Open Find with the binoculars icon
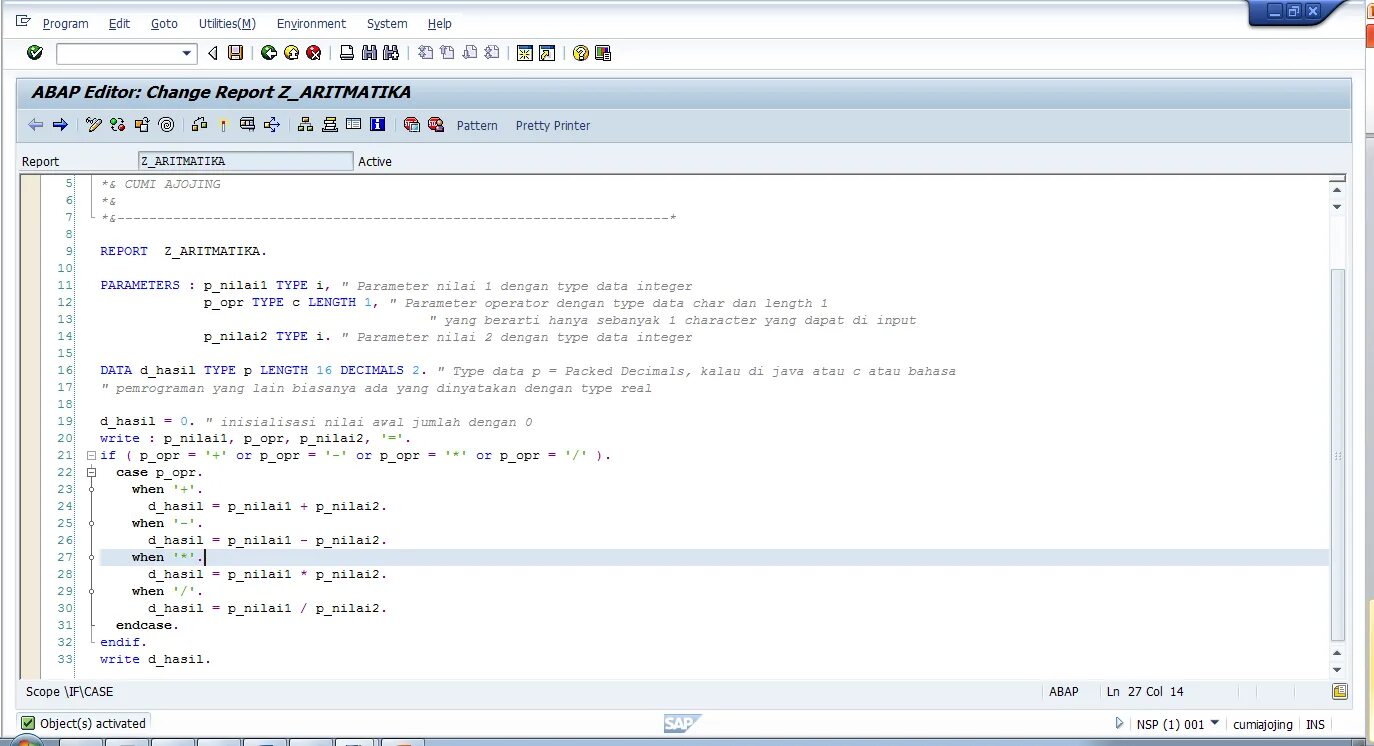Image resolution: width=1374 pixels, height=746 pixels. (369, 53)
